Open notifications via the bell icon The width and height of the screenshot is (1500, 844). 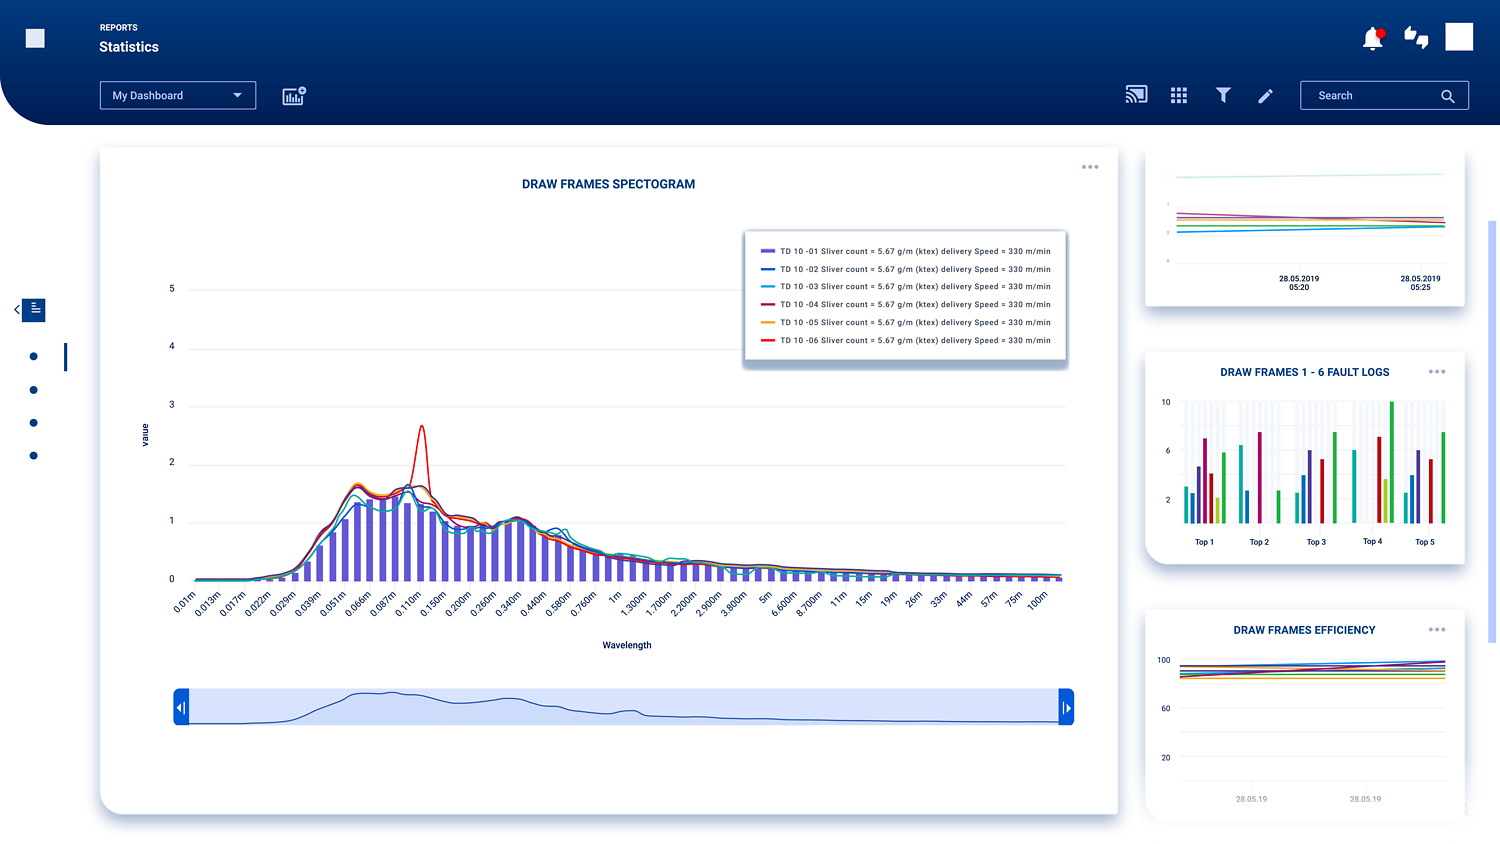point(1371,37)
